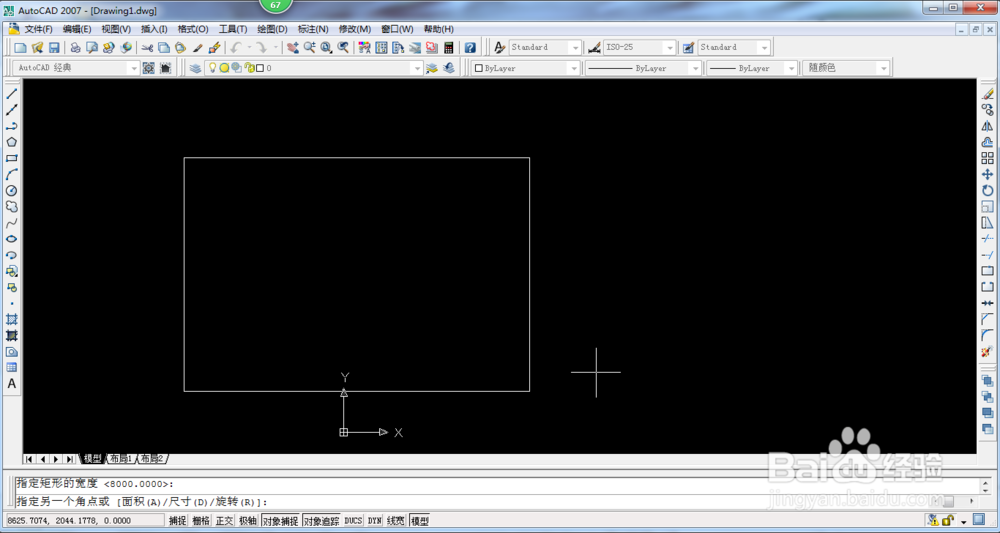This screenshot has width=1000, height=533.
Task: Toggle DUCS in status bar
Action: pyautogui.click(x=353, y=521)
